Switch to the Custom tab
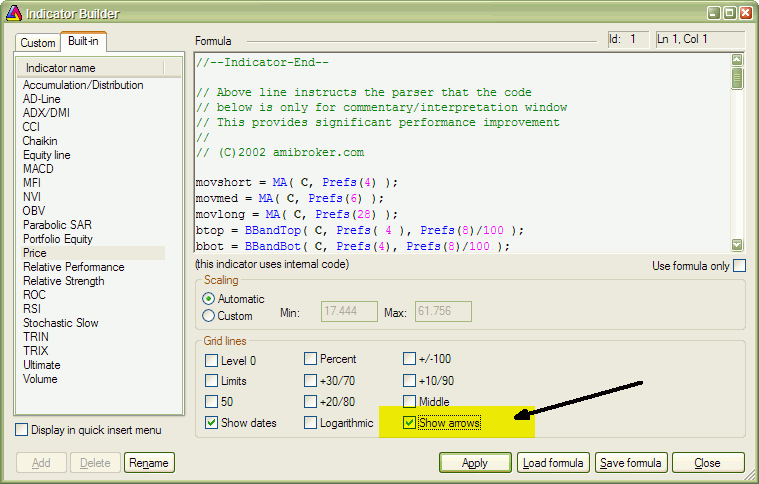Viewport: 759px width, 484px height. (x=38, y=43)
